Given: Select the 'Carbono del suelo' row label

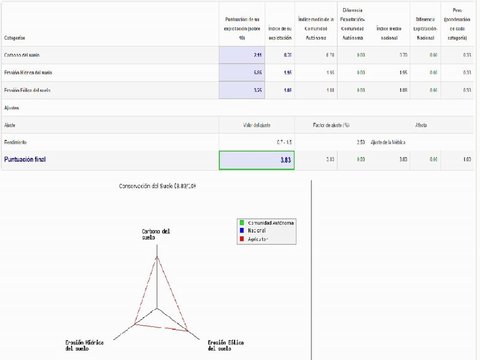Looking at the screenshot, I should pyautogui.click(x=22, y=55).
